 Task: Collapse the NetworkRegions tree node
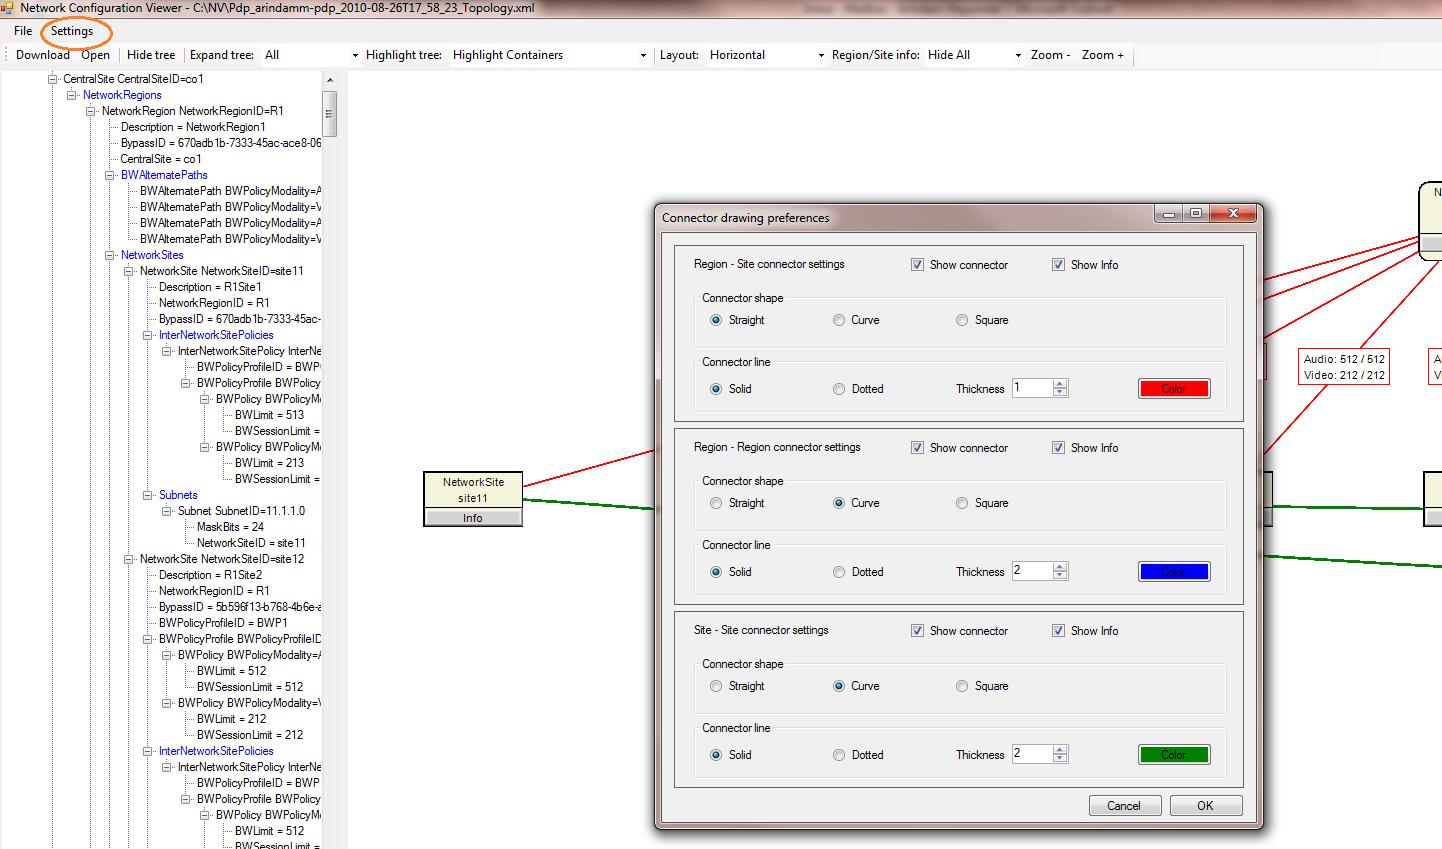point(72,95)
